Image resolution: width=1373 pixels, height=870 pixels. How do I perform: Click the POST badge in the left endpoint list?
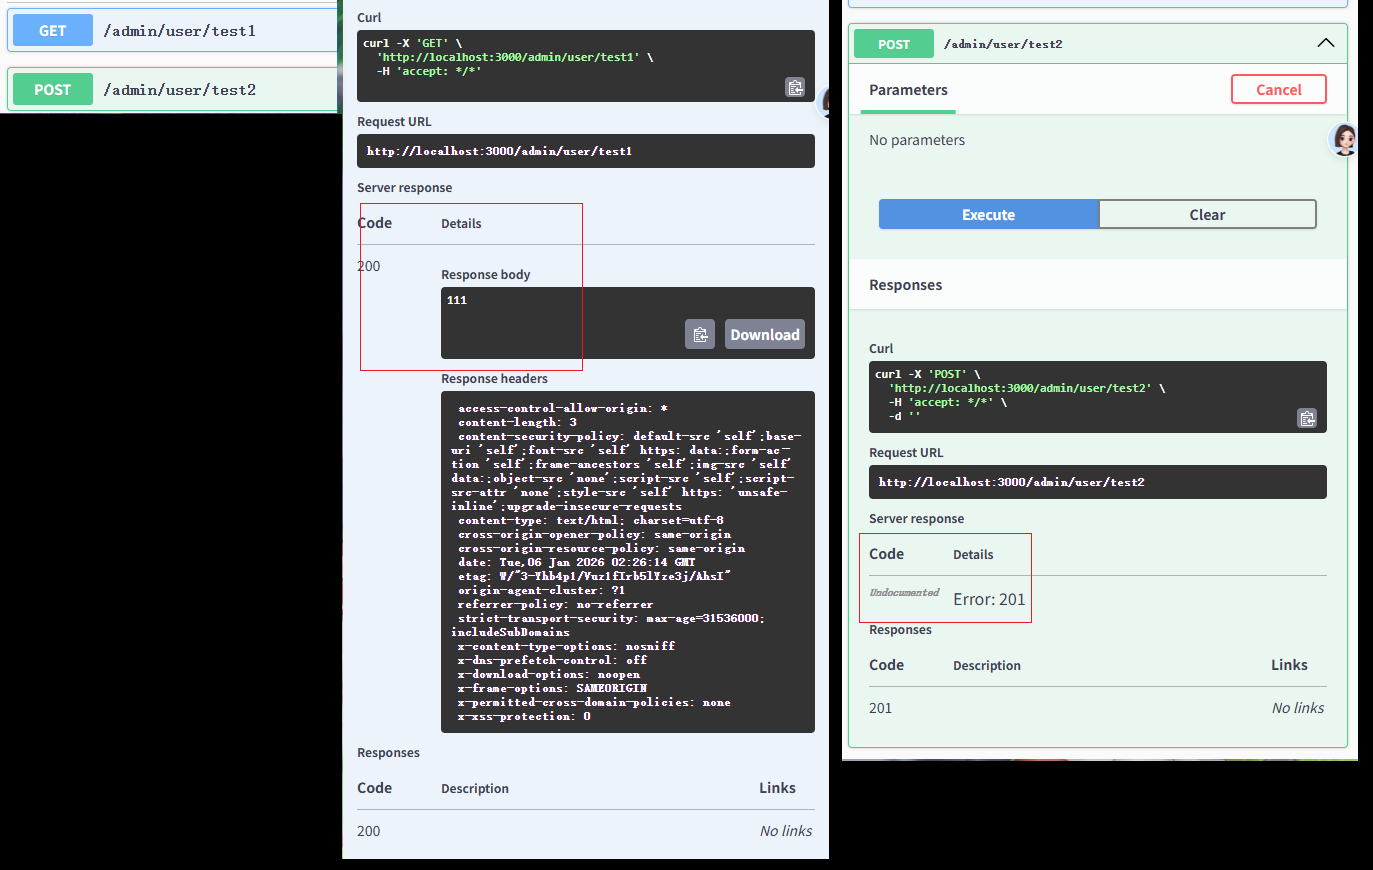[x=53, y=90]
